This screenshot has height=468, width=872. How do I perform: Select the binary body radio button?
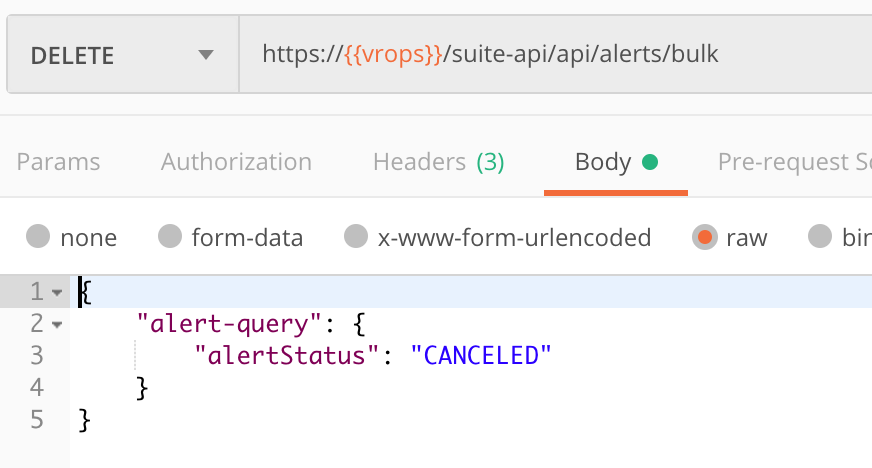820,236
